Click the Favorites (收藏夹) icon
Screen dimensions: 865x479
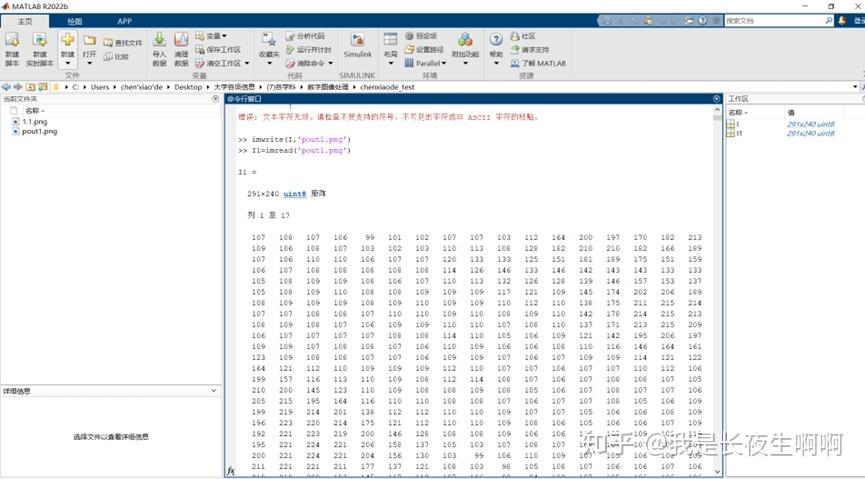click(268, 41)
